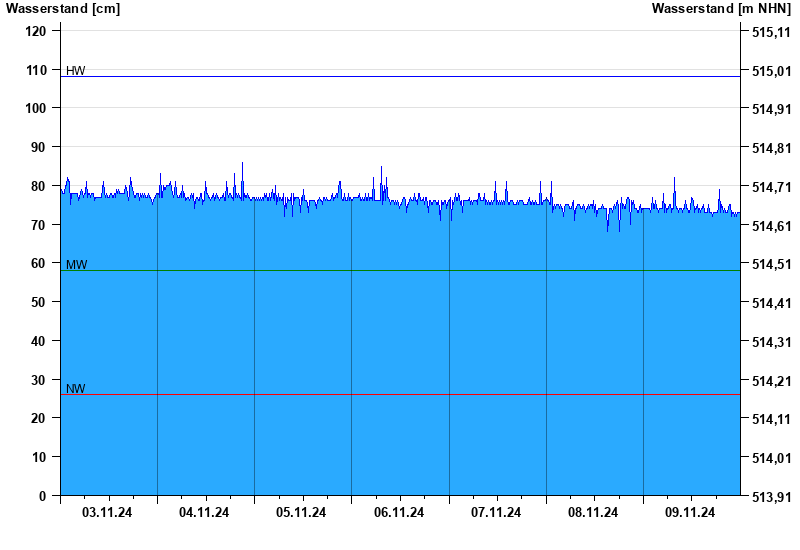This screenshot has height=550, width=800.
Task: Click the date label 09.11.24
Action: coord(690,512)
